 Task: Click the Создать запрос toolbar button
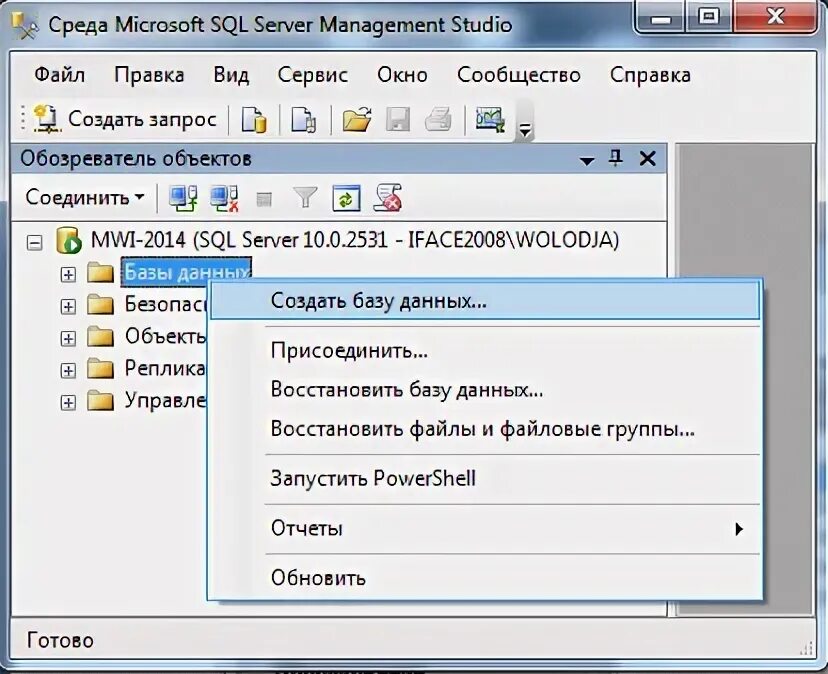pos(125,119)
